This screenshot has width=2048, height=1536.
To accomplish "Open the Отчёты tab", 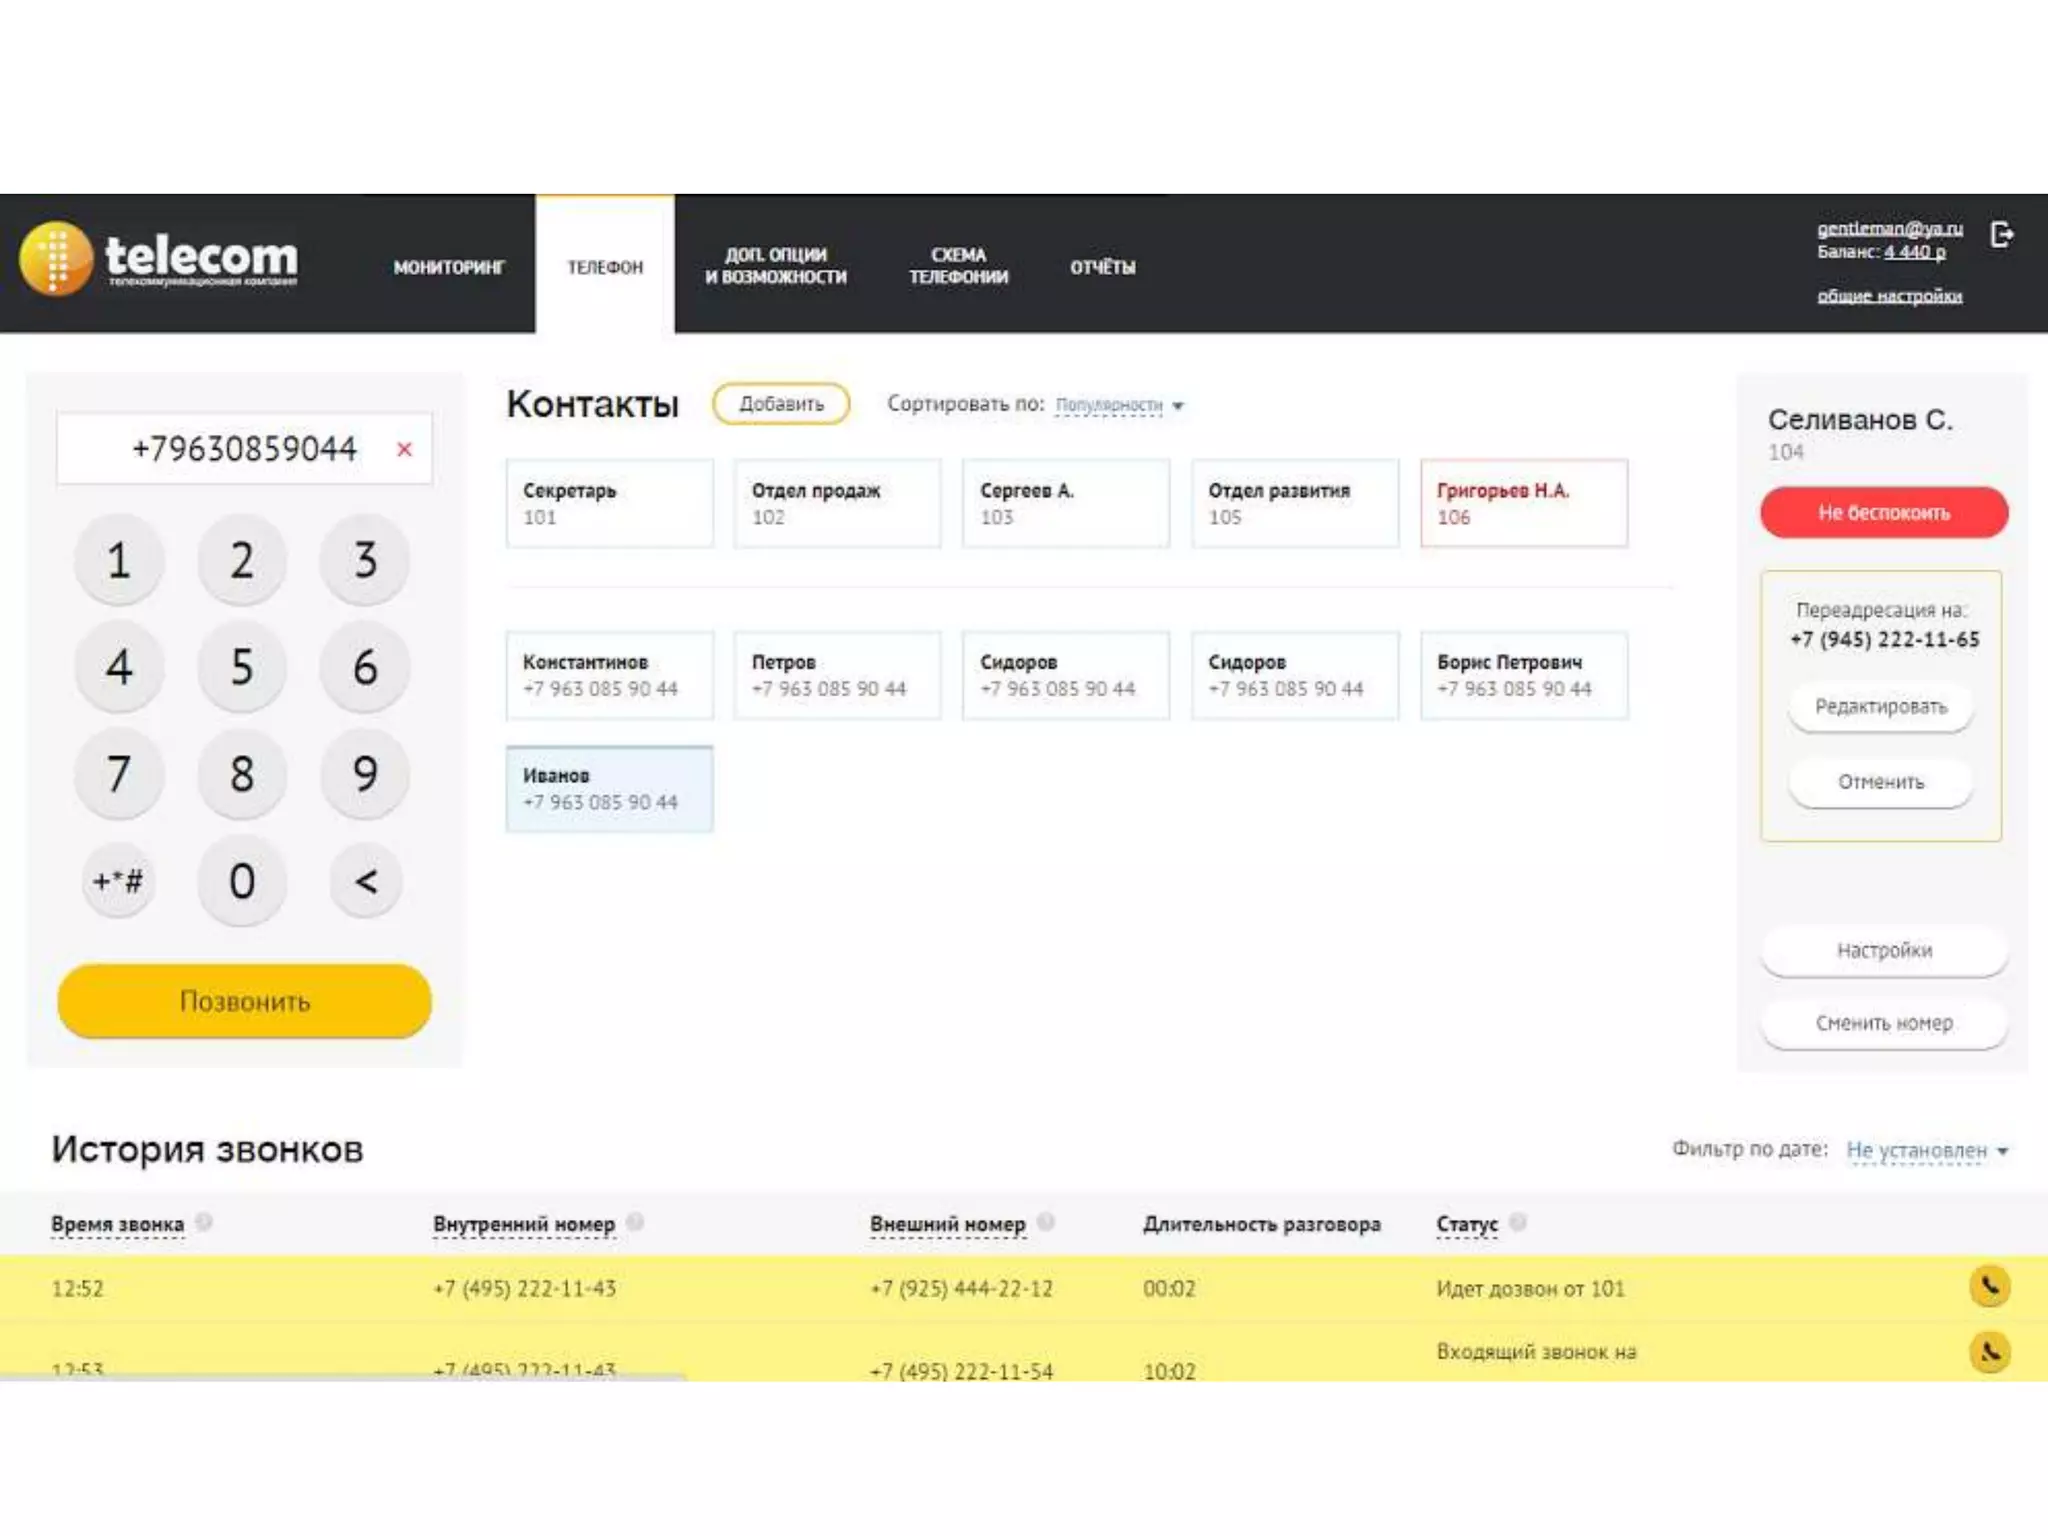I will 1102,267.
